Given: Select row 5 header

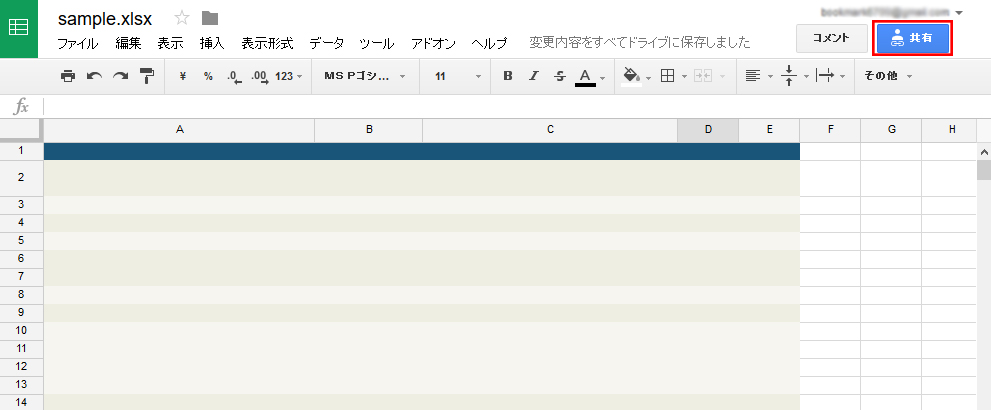Looking at the screenshot, I should (21, 241).
